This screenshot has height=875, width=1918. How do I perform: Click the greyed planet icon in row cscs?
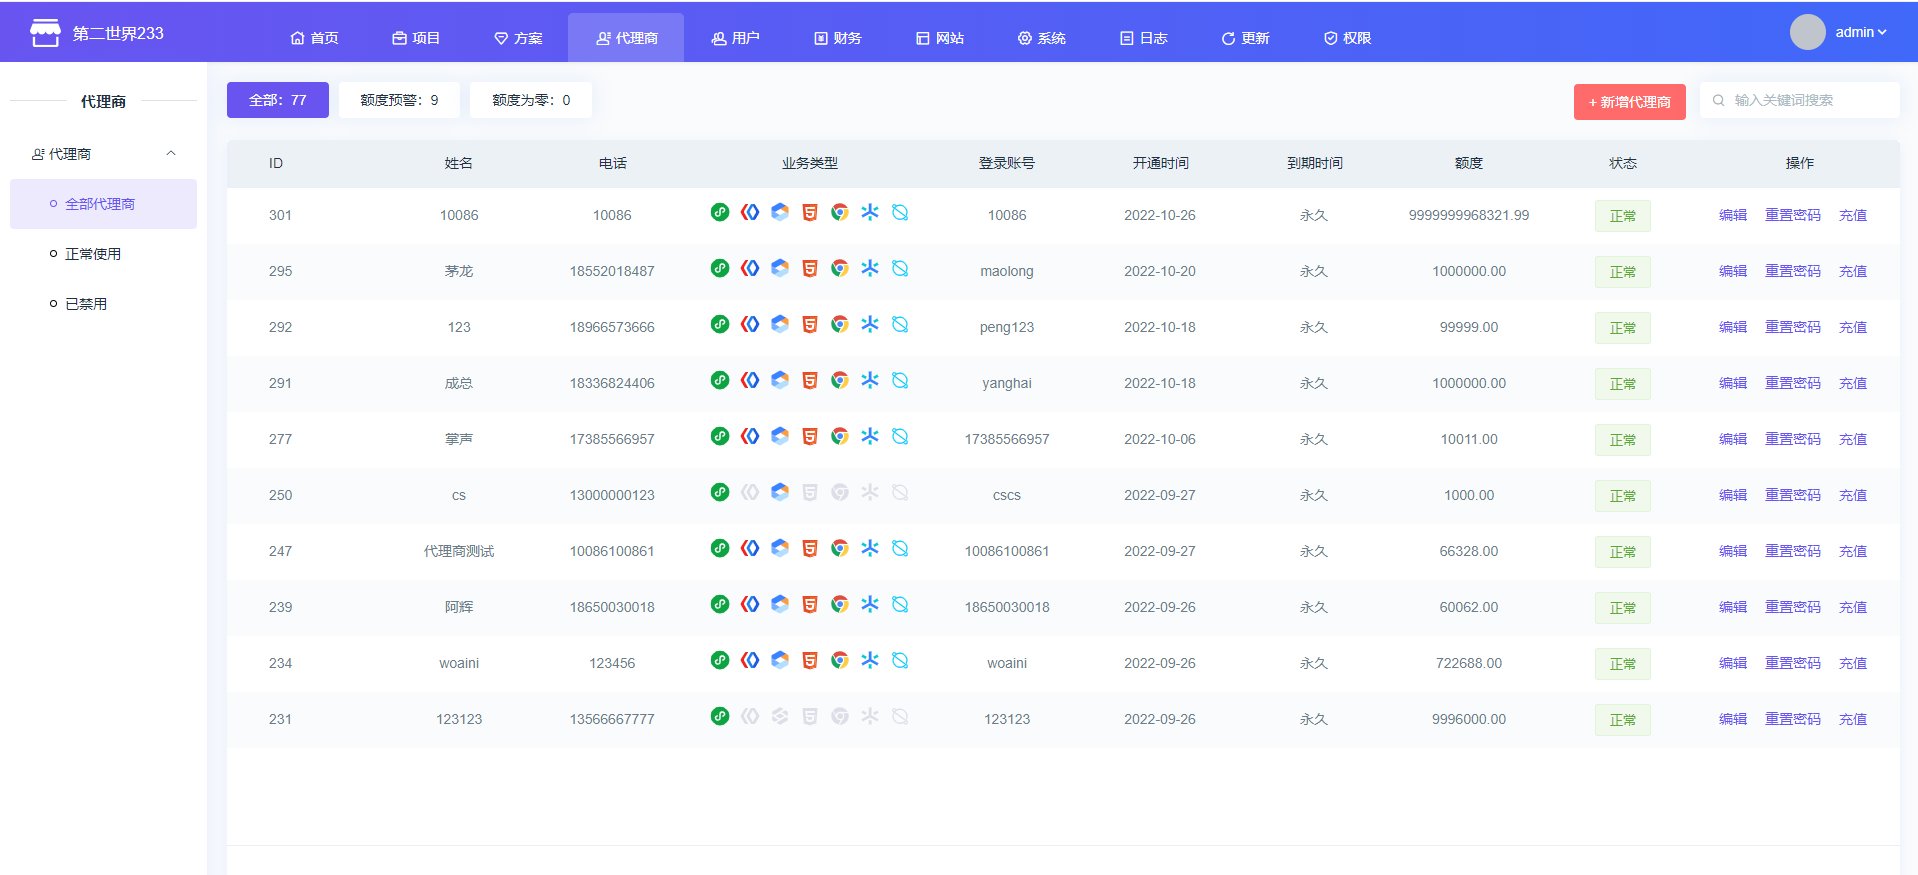[900, 492]
